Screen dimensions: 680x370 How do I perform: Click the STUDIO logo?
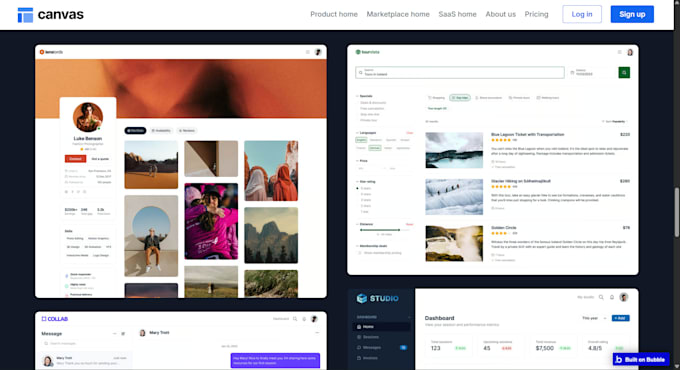point(377,298)
